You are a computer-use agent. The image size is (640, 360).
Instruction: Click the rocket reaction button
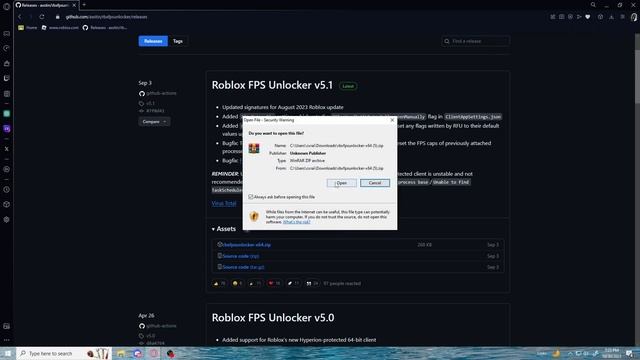pyautogui.click(x=293, y=283)
